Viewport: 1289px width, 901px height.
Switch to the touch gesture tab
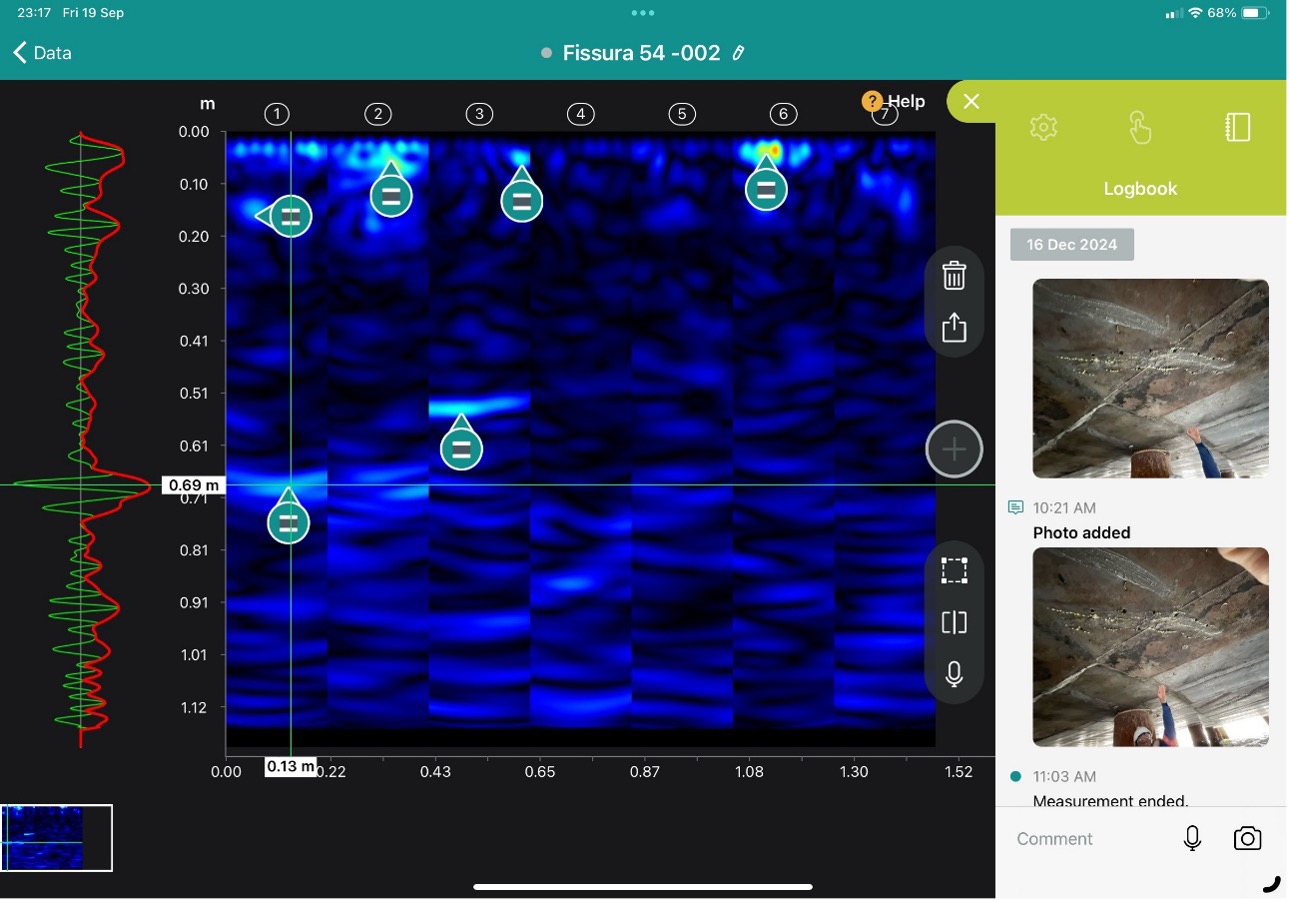(x=1140, y=127)
